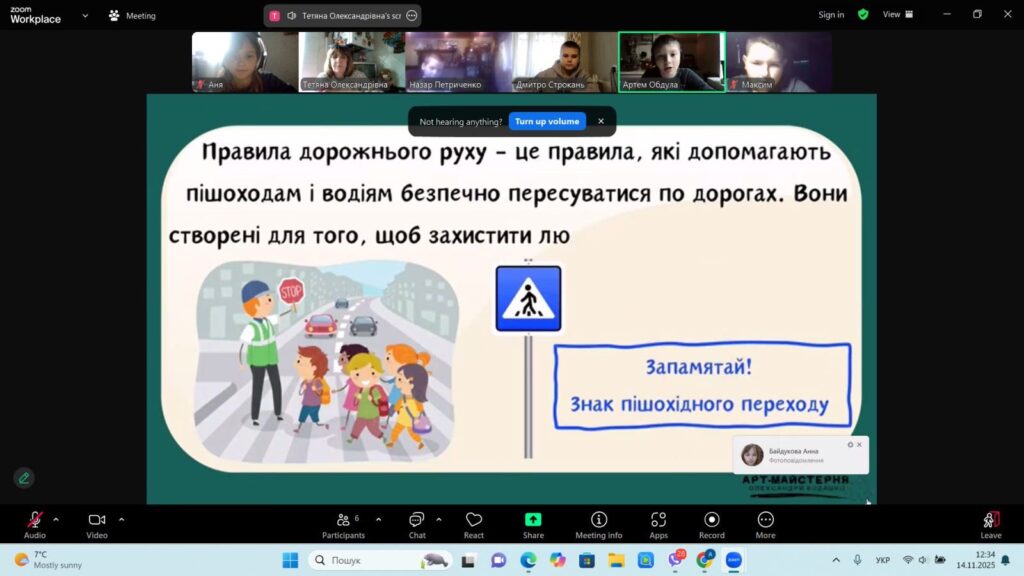Select the Тетяна Олександрівна's screen tab
The image size is (1024, 576).
(x=342, y=16)
